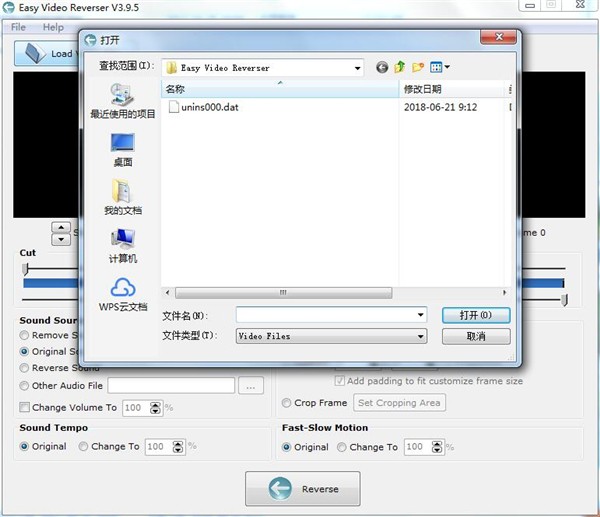Select Change To under Fast-Slow Motion
Image resolution: width=600 pixels, height=517 pixels.
click(341, 447)
